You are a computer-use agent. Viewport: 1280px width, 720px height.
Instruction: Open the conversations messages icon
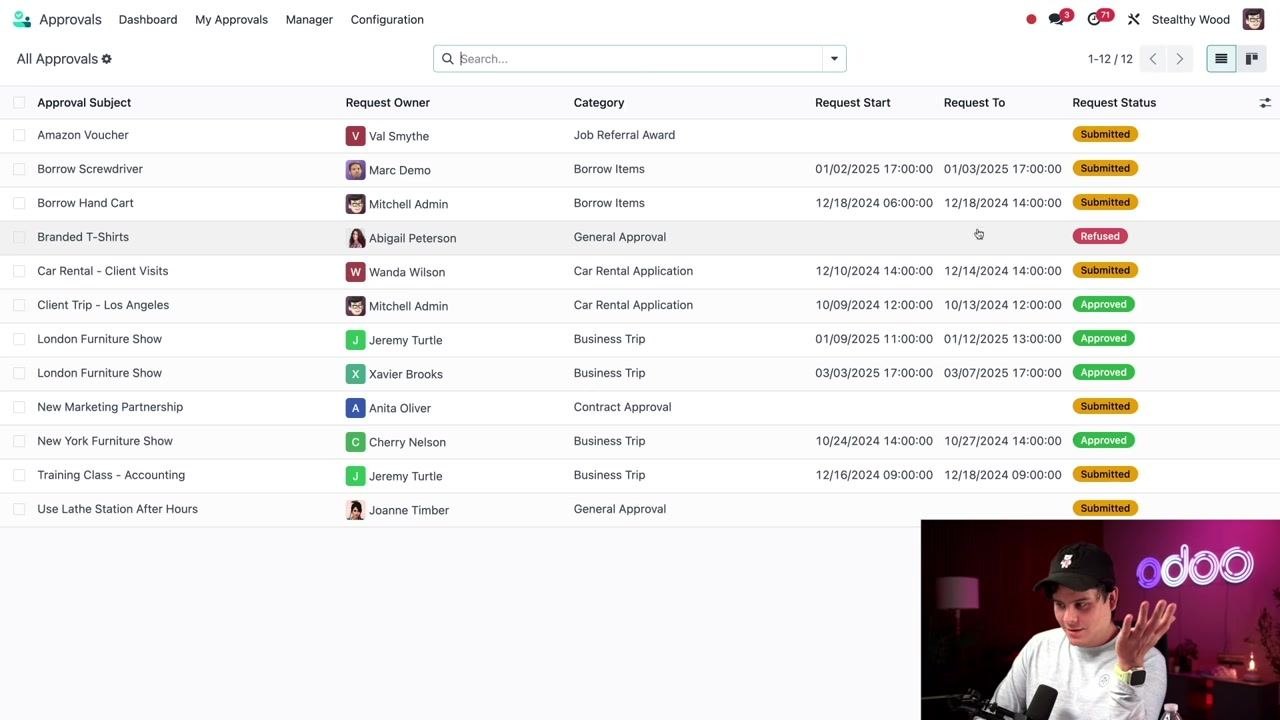point(1056,19)
